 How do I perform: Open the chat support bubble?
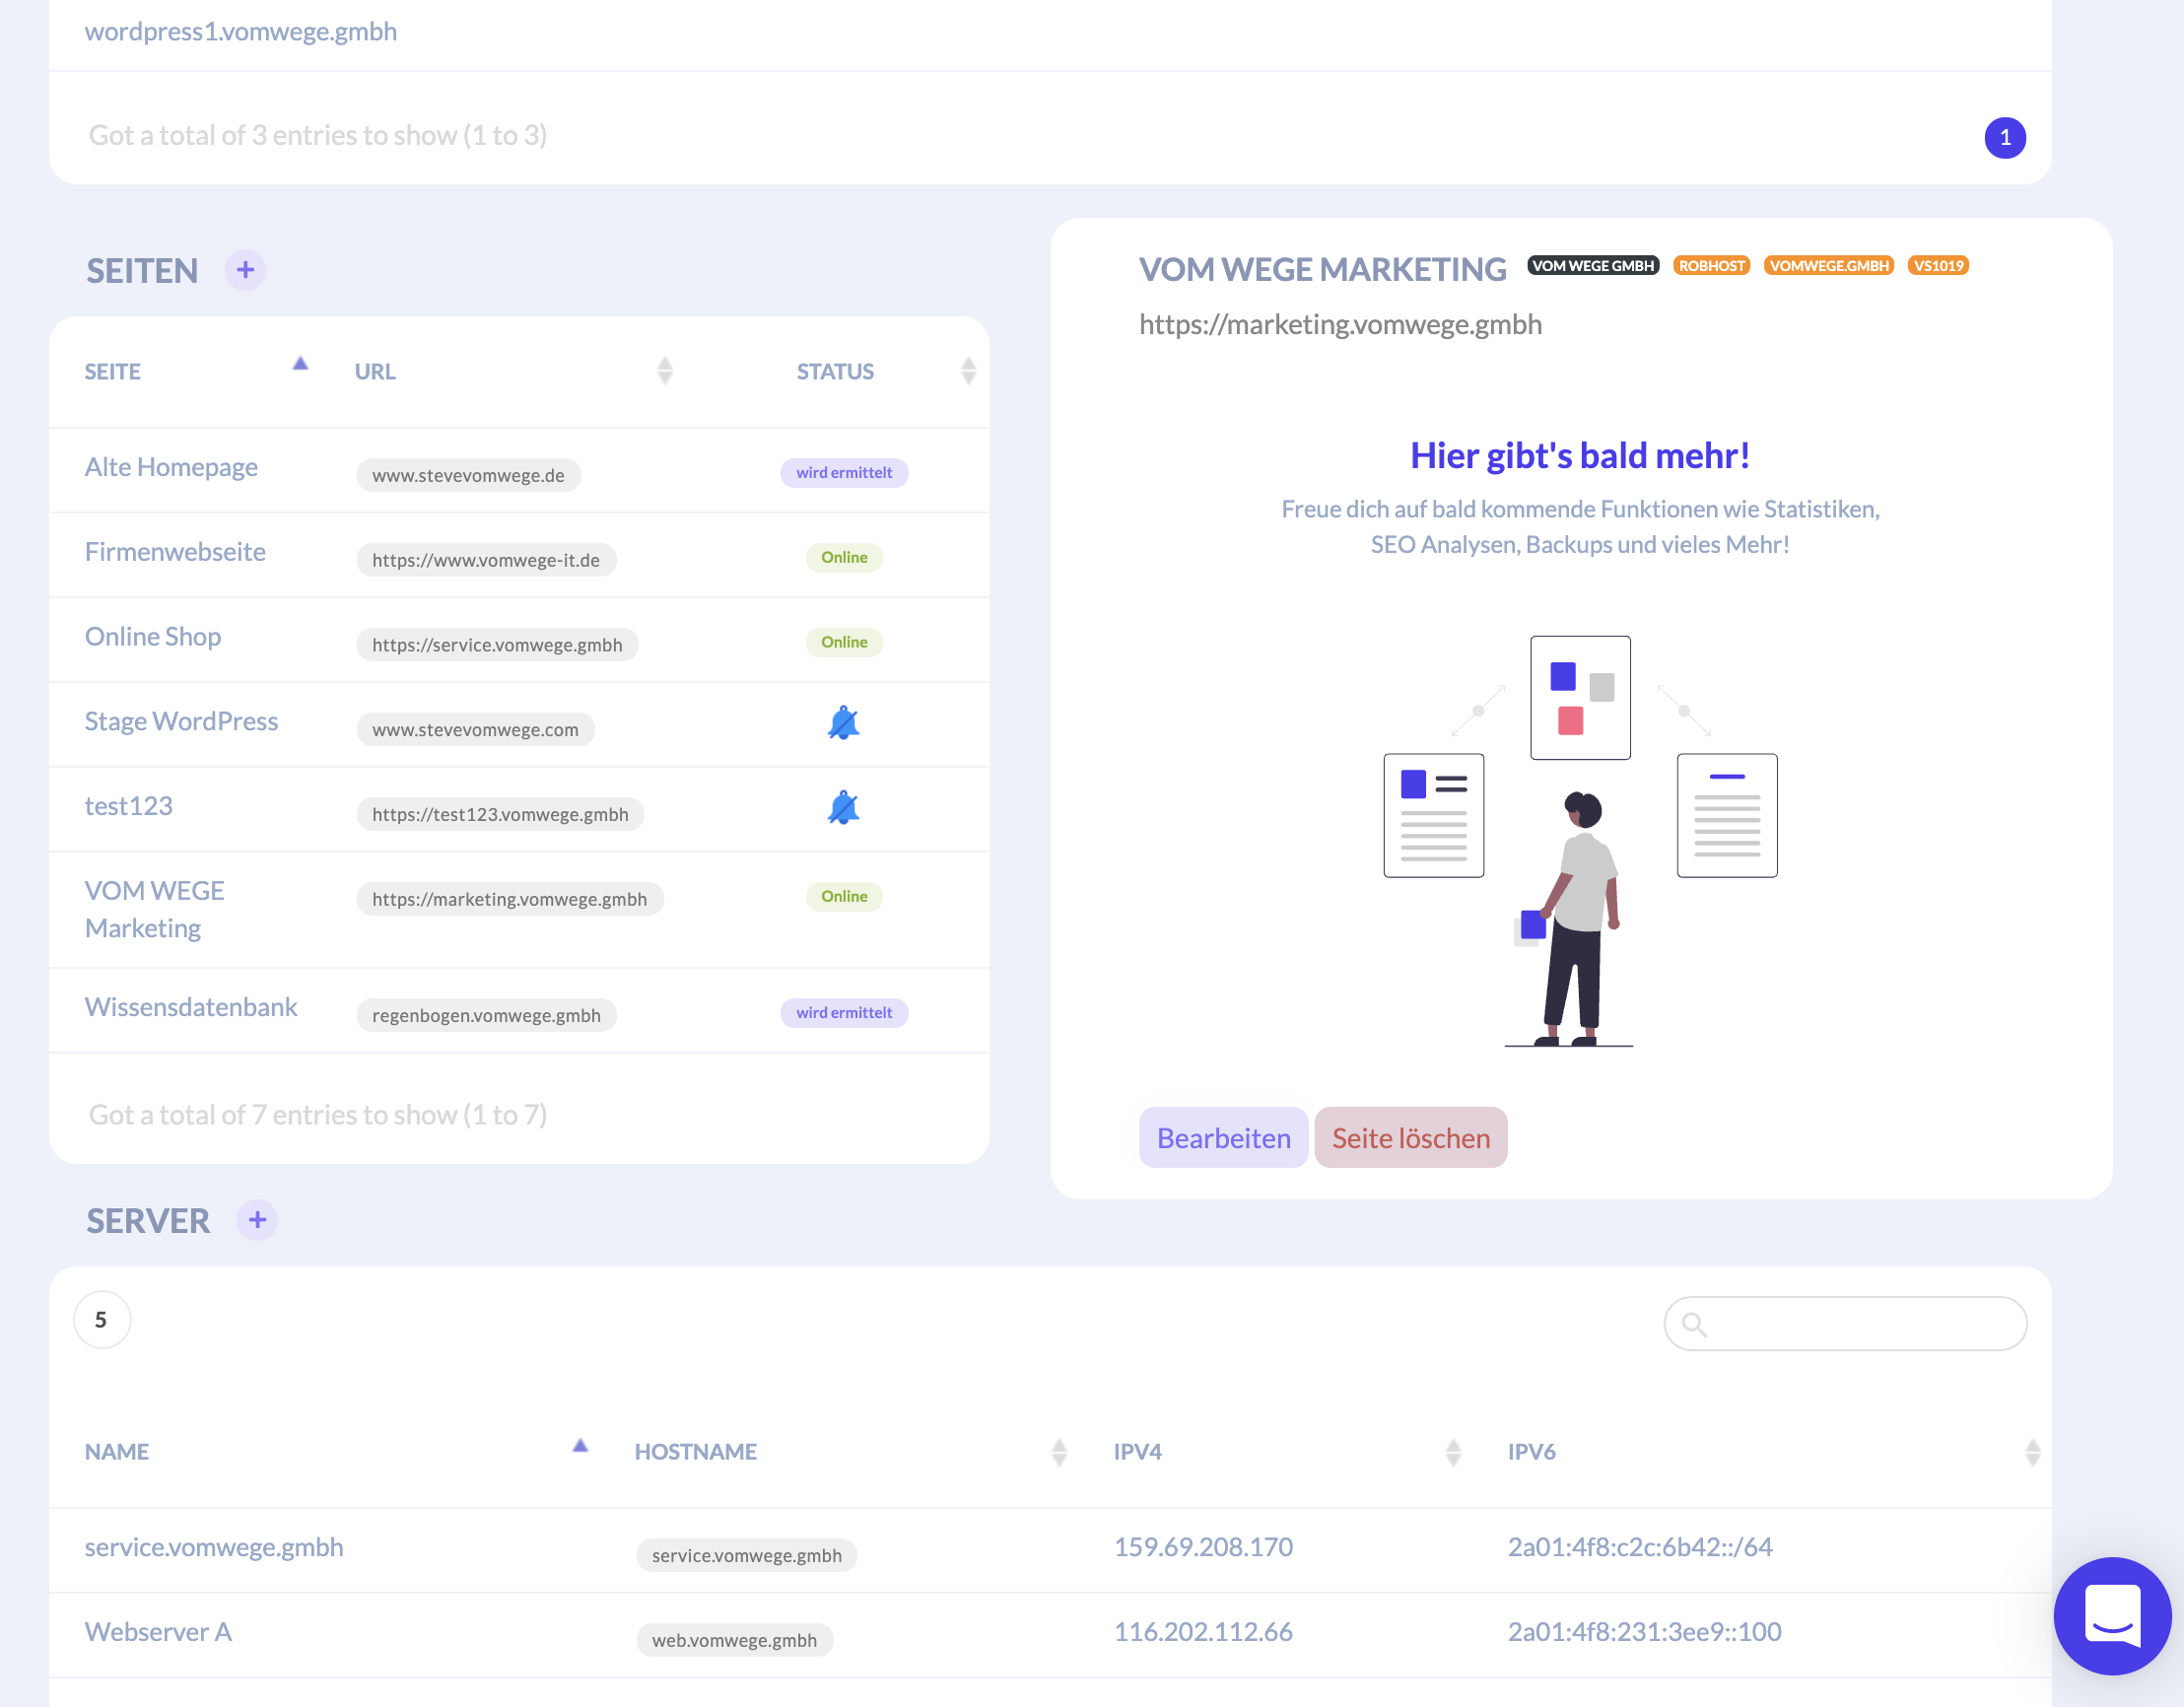coord(2111,1615)
